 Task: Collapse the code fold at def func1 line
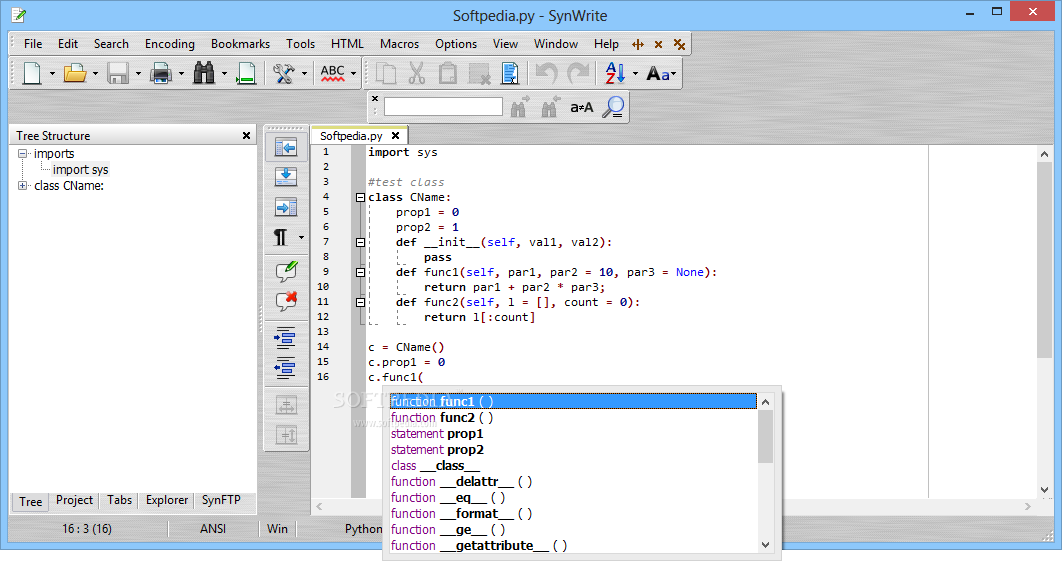(360, 272)
